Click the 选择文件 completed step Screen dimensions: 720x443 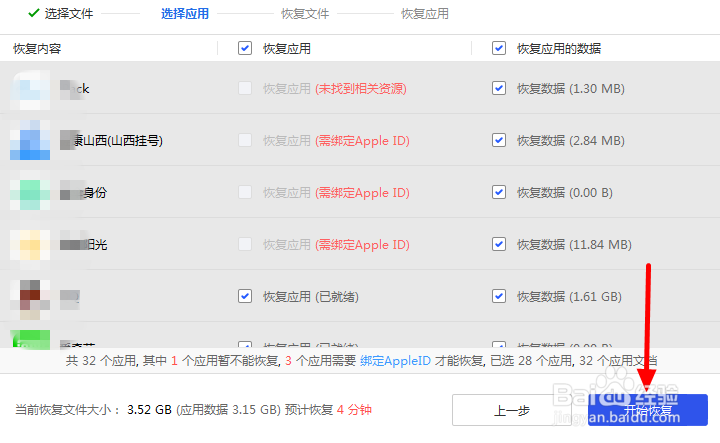click(69, 14)
